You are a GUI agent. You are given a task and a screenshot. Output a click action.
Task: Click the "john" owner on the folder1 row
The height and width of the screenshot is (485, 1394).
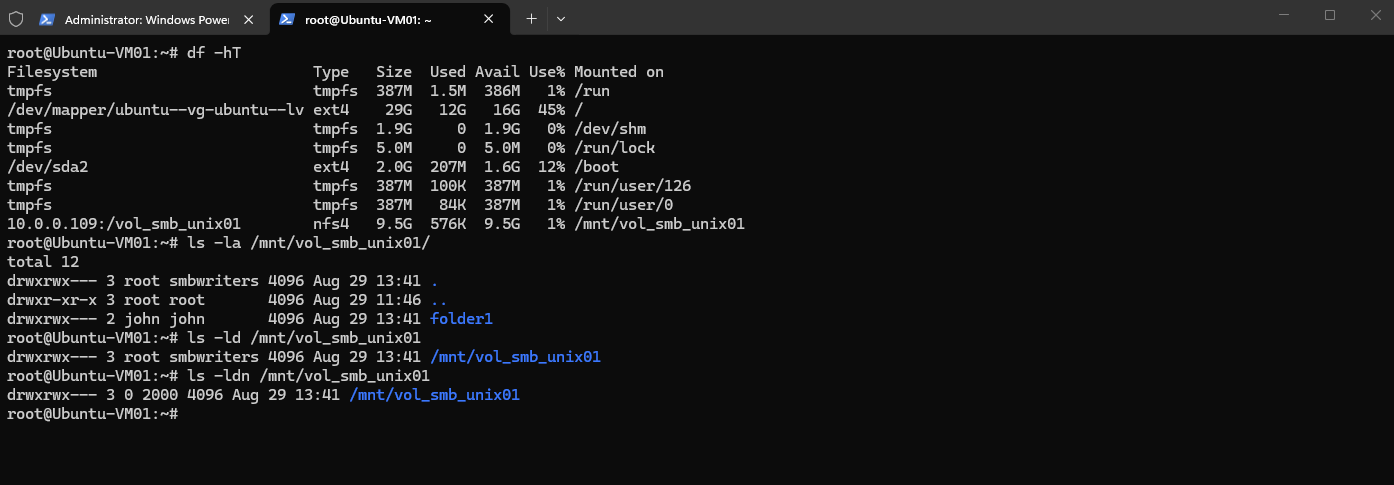(x=142, y=319)
